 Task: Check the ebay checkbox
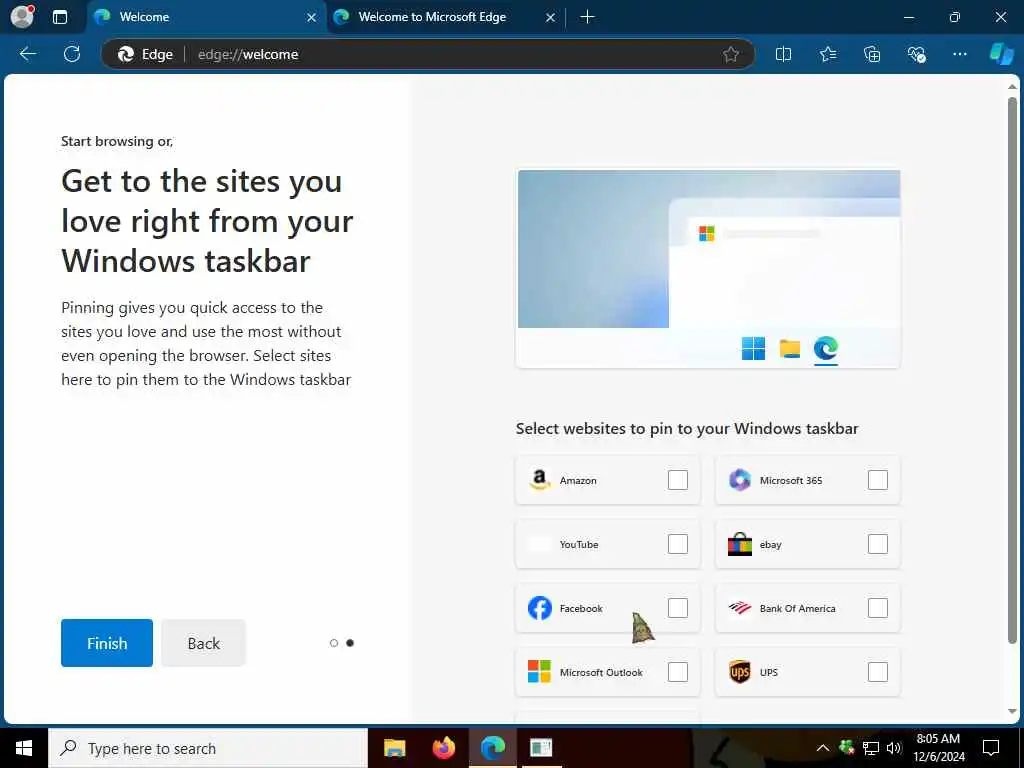click(x=878, y=544)
